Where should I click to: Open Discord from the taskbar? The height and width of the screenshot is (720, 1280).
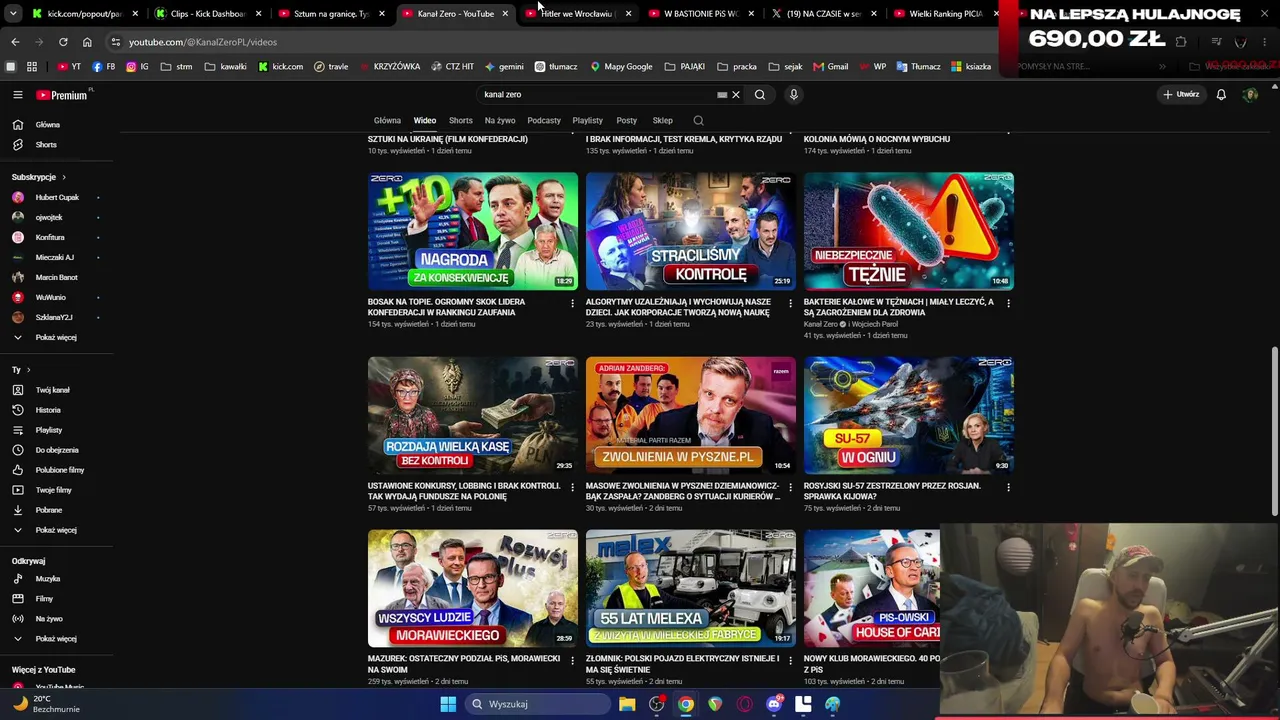tap(774, 704)
